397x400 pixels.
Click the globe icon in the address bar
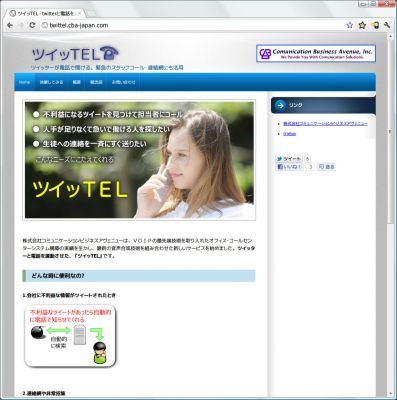pyautogui.click(x=45, y=25)
